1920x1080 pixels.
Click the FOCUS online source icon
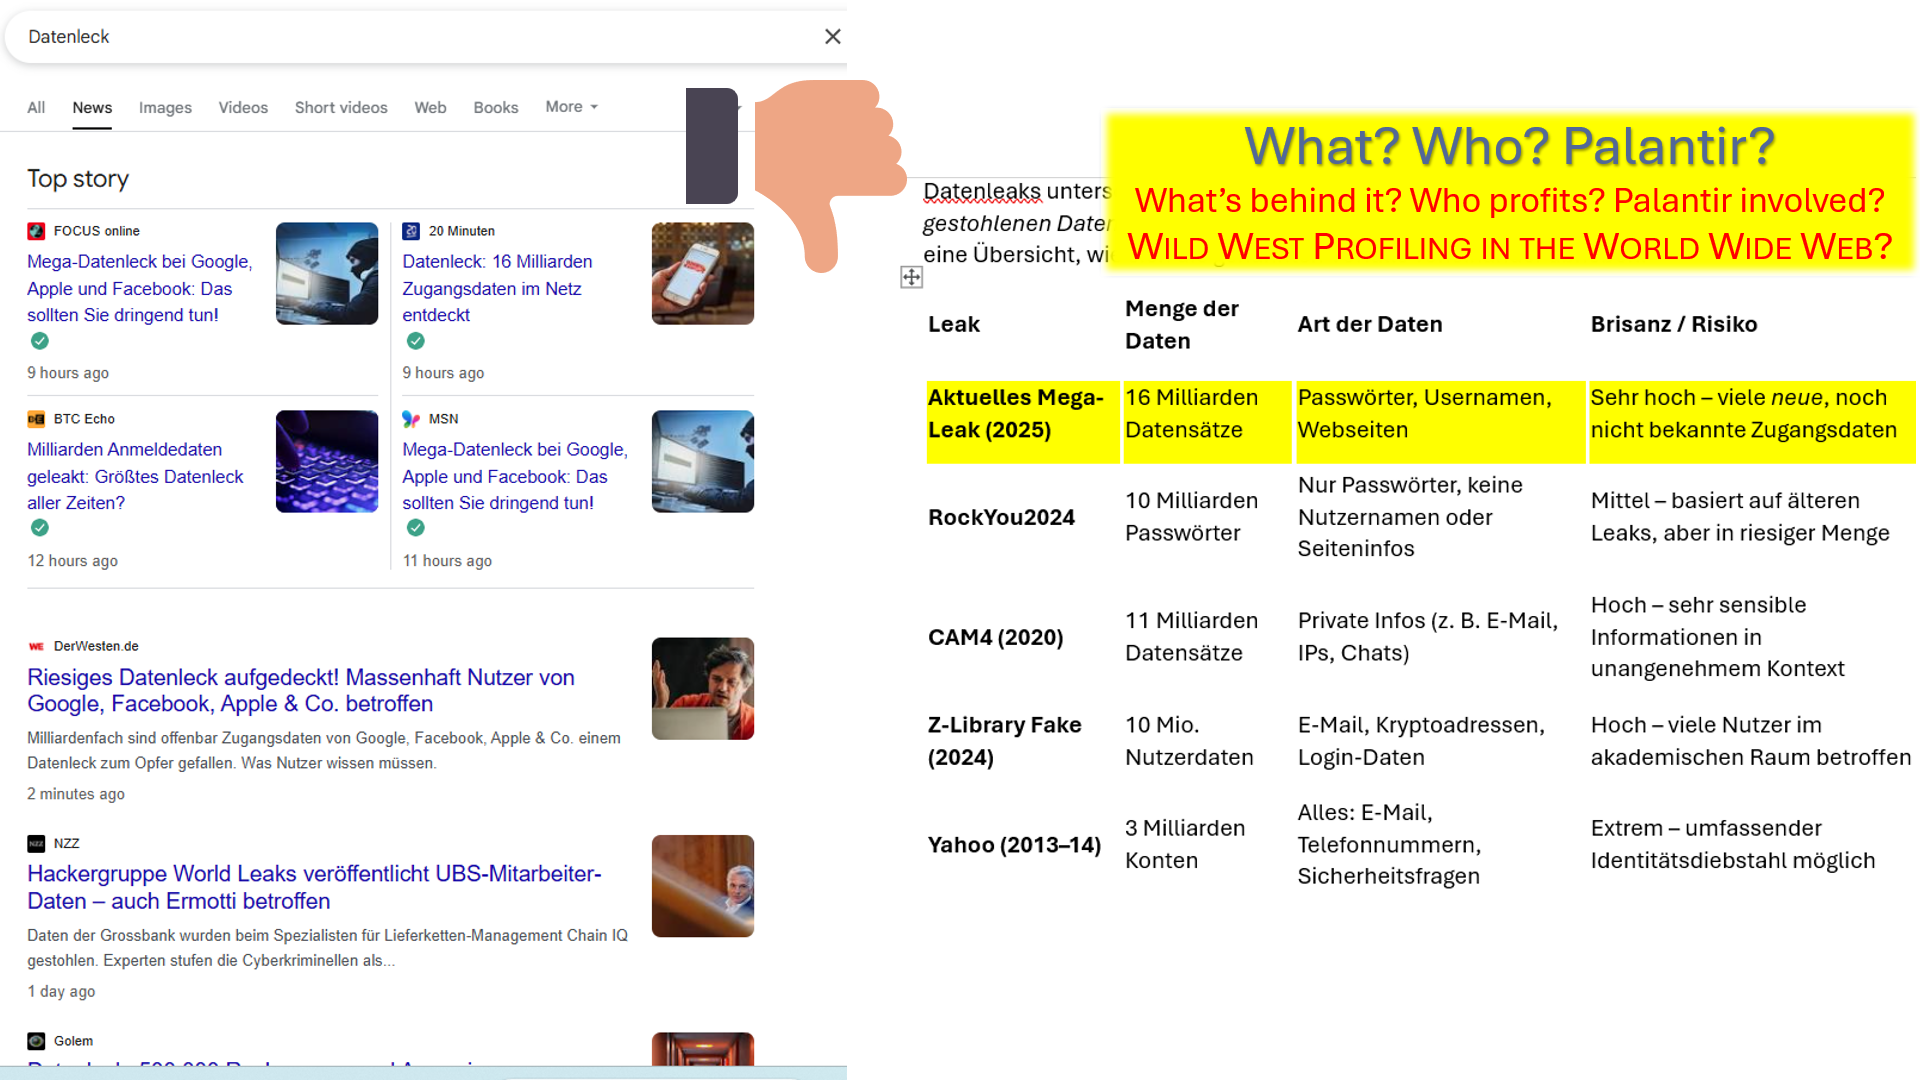[36, 231]
